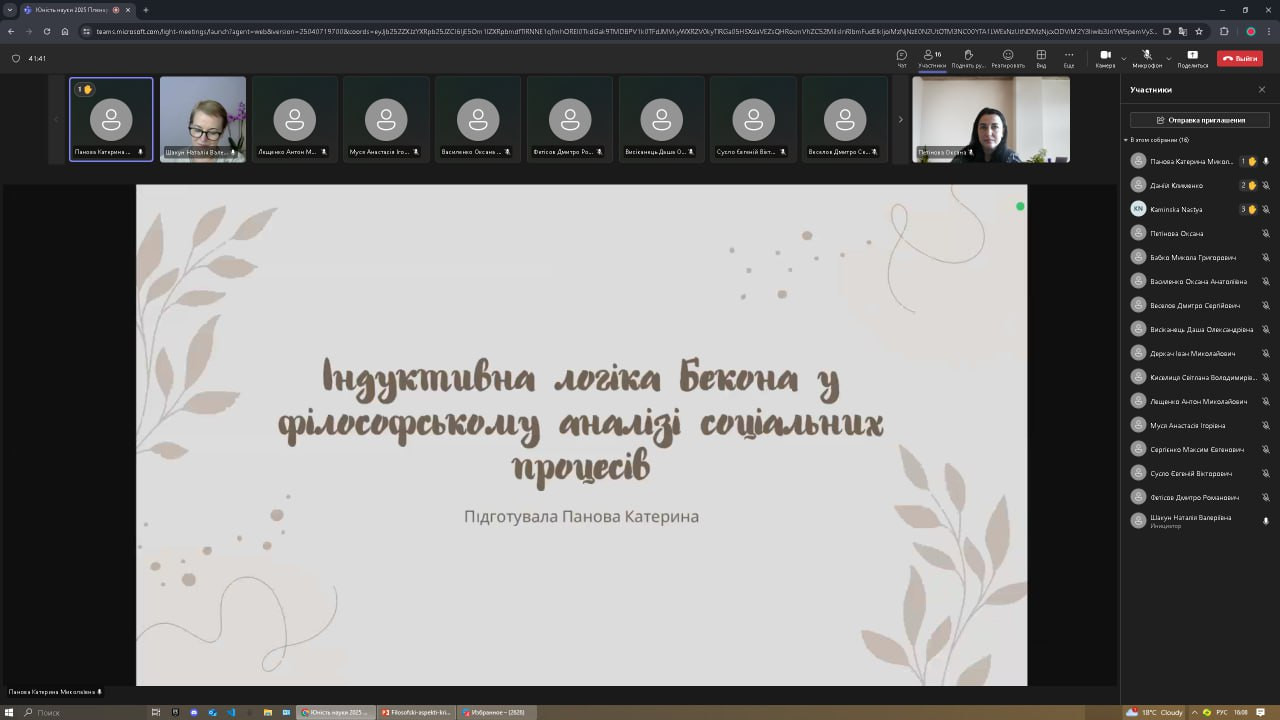Click the shield icon beside the meeting timer
Viewport: 1280px width, 720px height.
click(x=16, y=59)
